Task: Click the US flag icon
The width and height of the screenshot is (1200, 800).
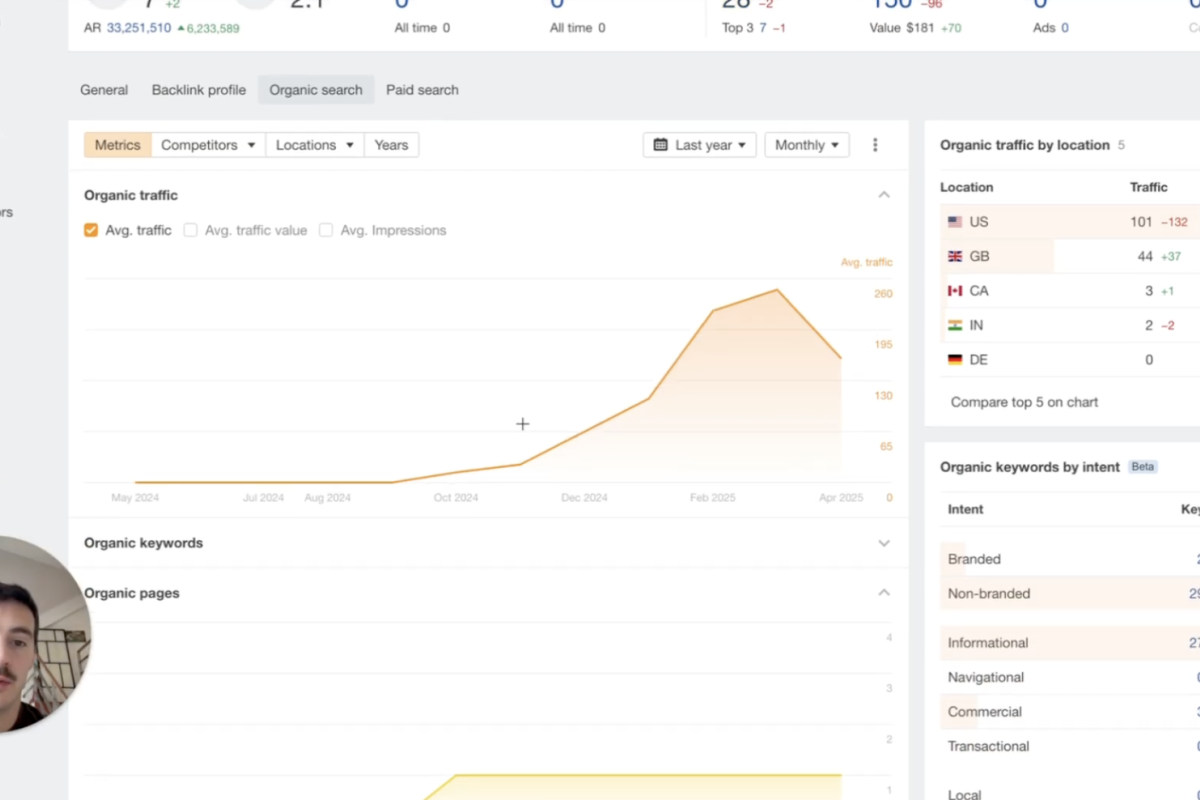Action: pyautogui.click(x=955, y=222)
